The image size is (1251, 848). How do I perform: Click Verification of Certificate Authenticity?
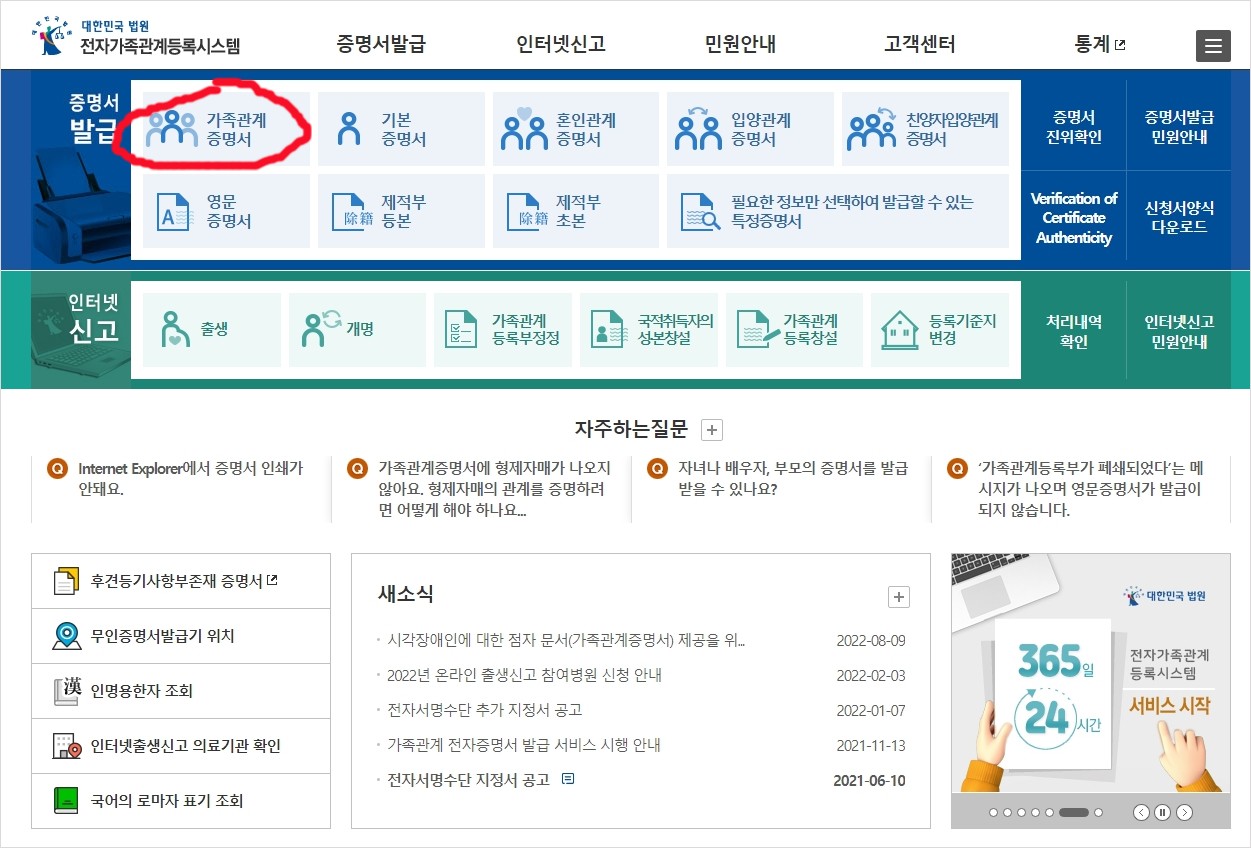[1074, 218]
